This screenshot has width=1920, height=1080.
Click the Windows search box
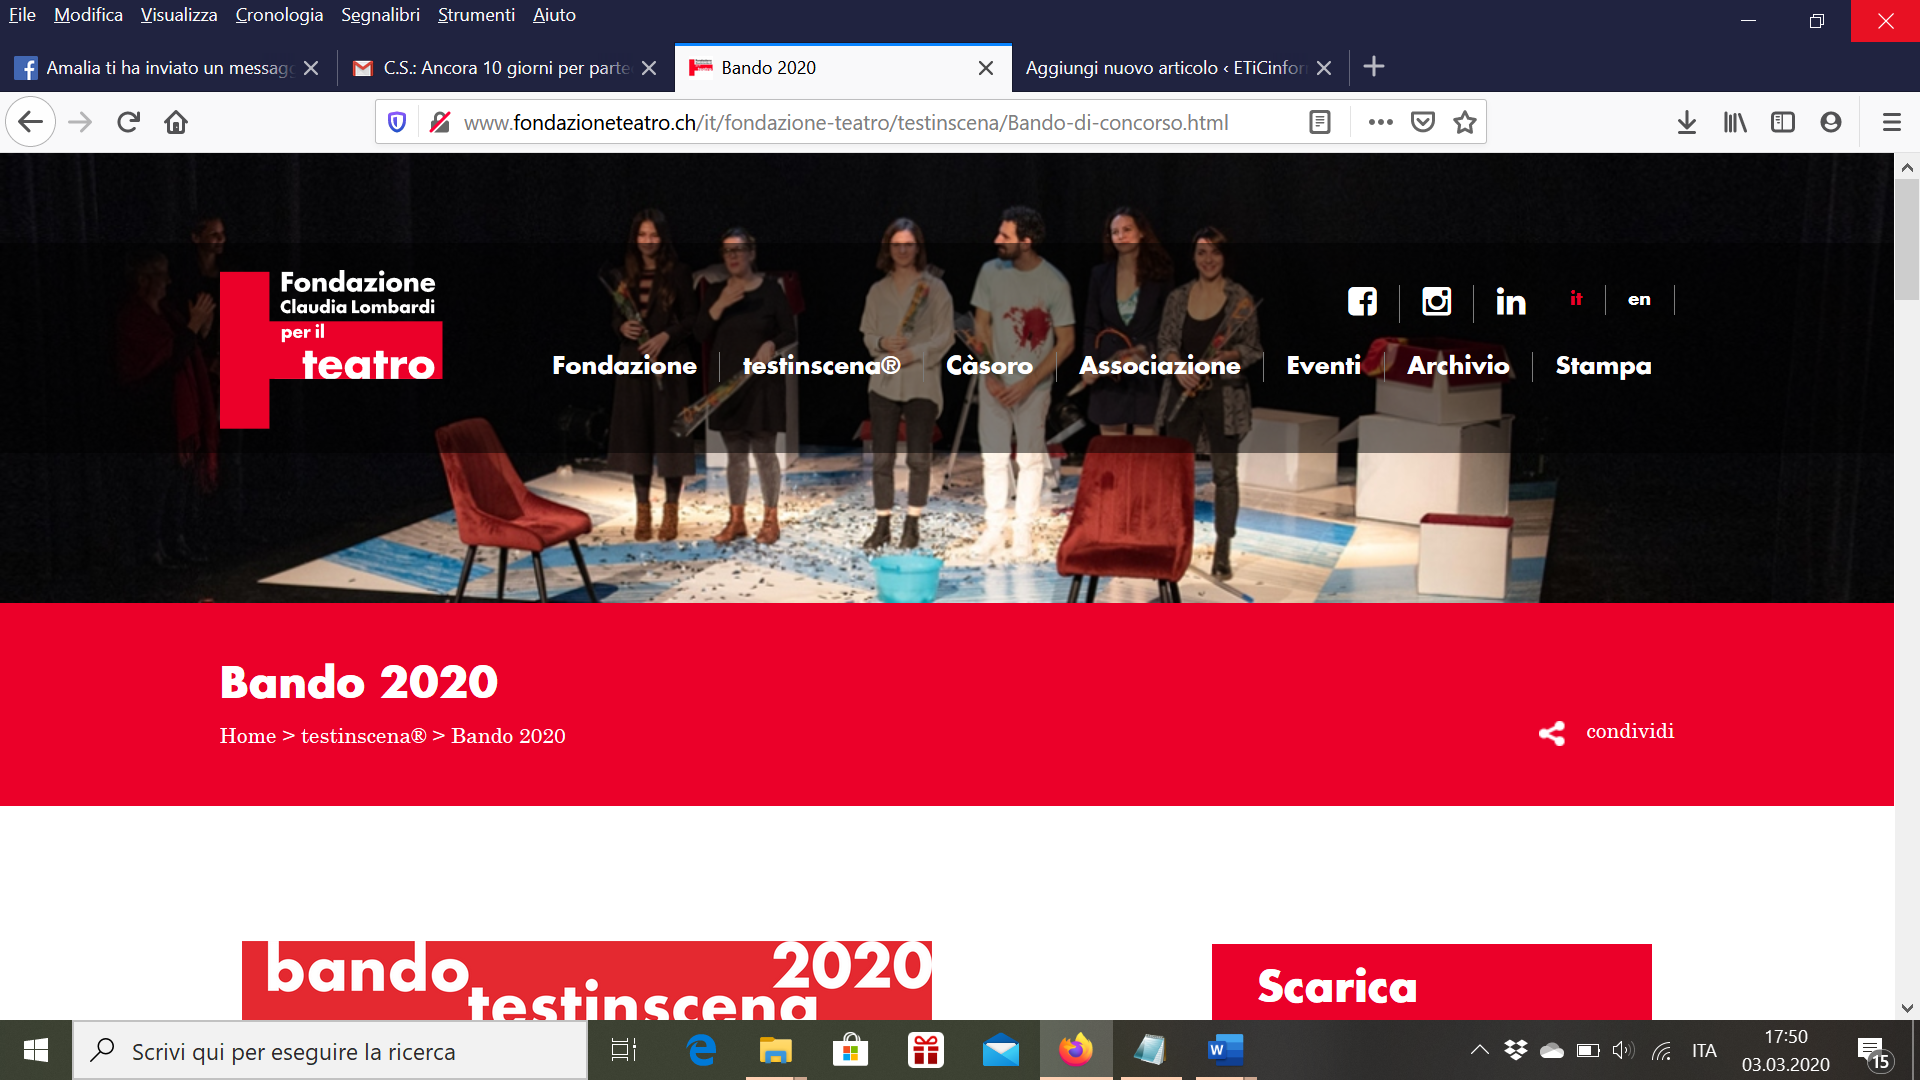pyautogui.click(x=330, y=1051)
